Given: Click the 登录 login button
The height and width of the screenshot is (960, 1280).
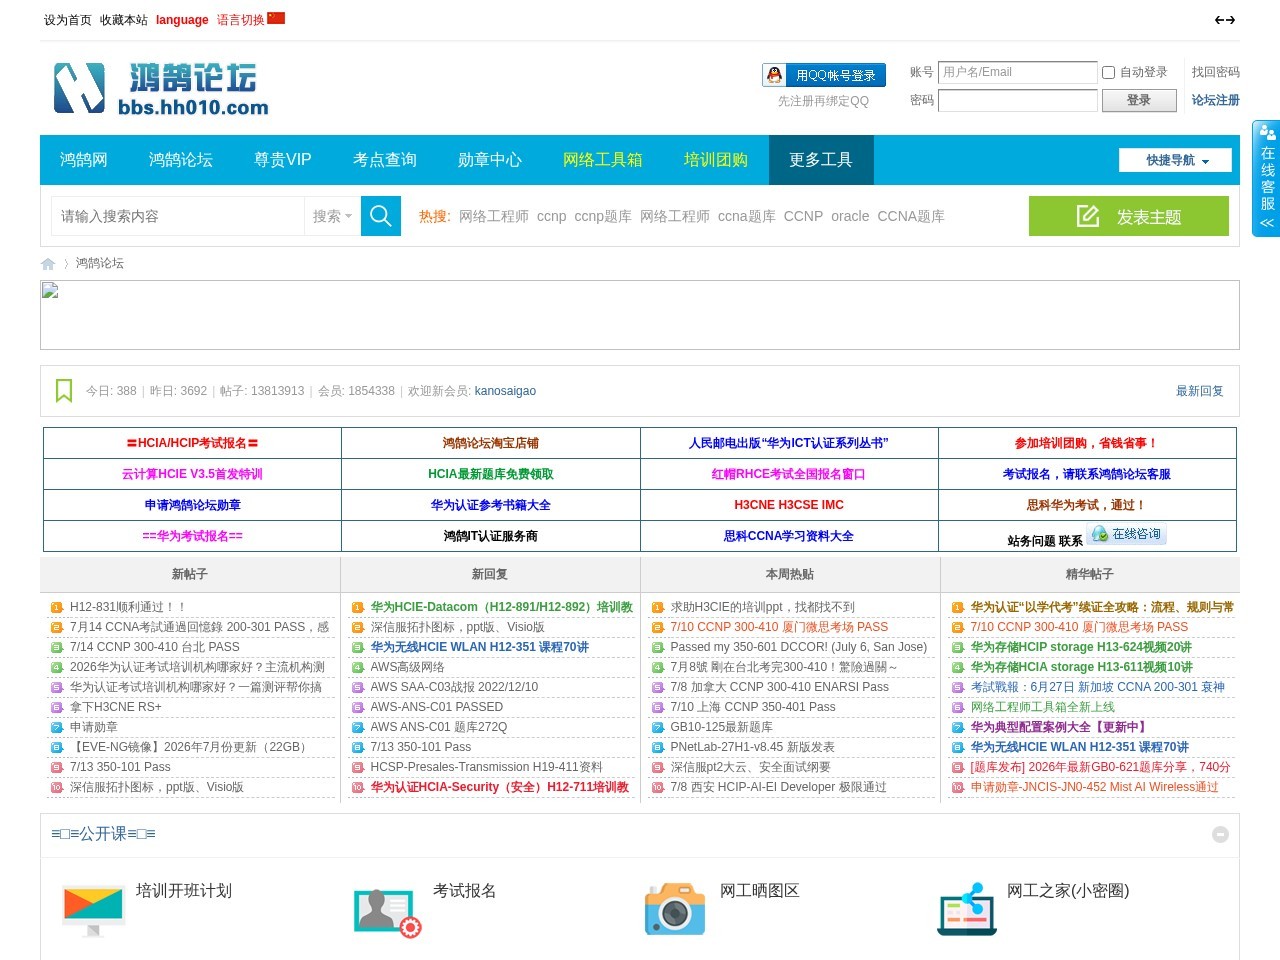Looking at the screenshot, I should pos(1138,100).
